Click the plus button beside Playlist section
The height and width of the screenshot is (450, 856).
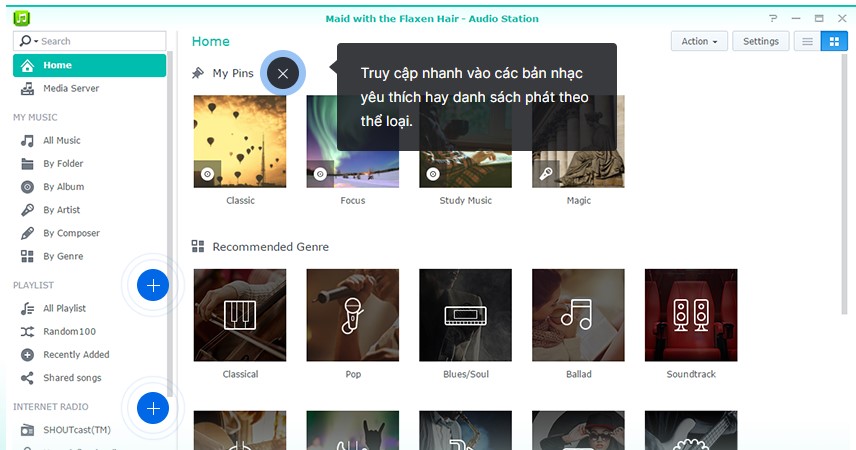[153, 286]
